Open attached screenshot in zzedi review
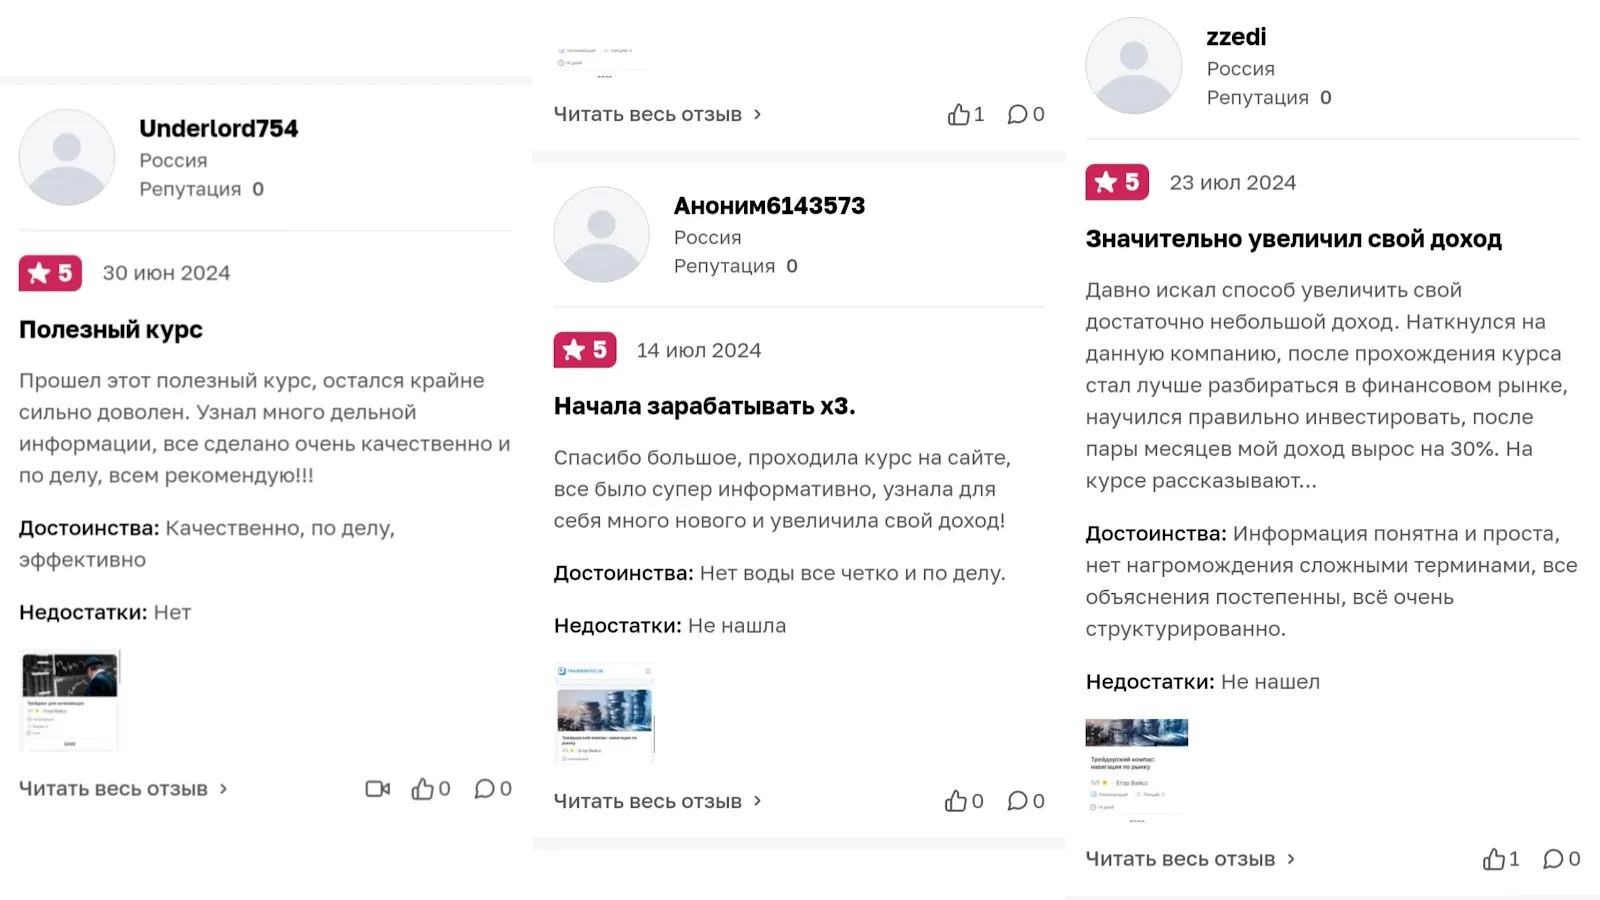 click(x=1137, y=770)
